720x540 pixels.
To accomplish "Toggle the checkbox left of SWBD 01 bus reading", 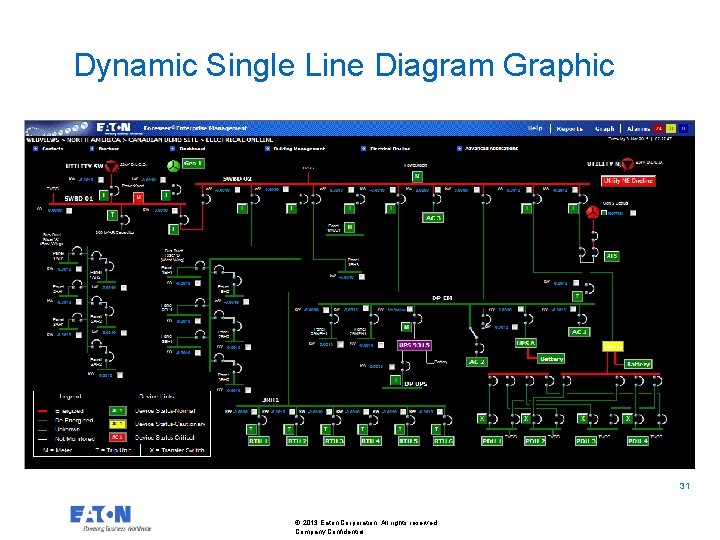I will [x=69, y=211].
